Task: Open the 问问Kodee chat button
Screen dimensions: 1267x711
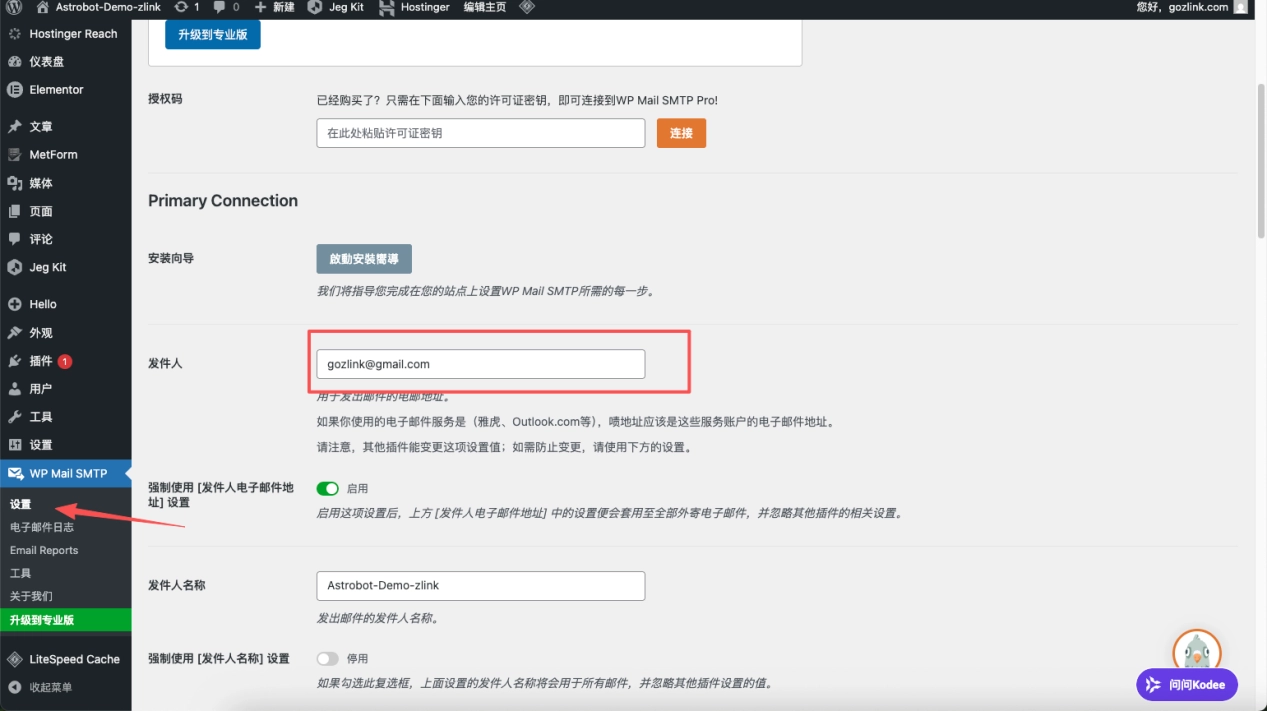Action: [1187, 685]
